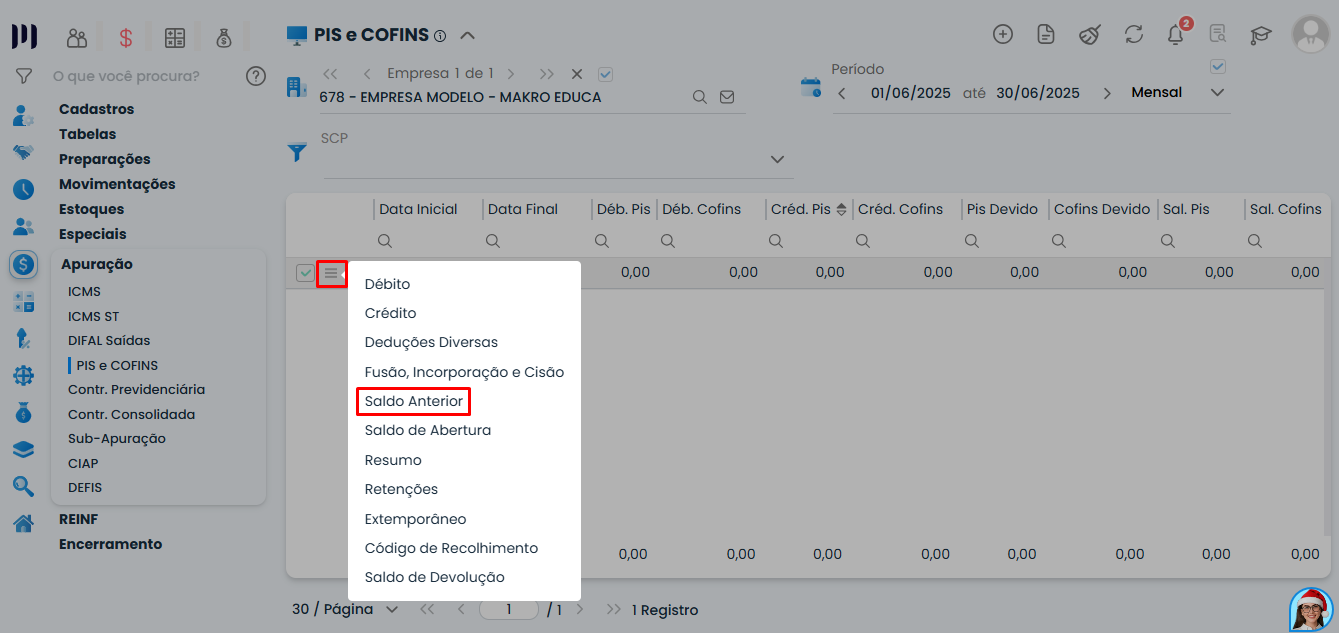This screenshot has height=633, width=1339.
Task: Click the money bag icon in the top bar
Action: point(224,36)
